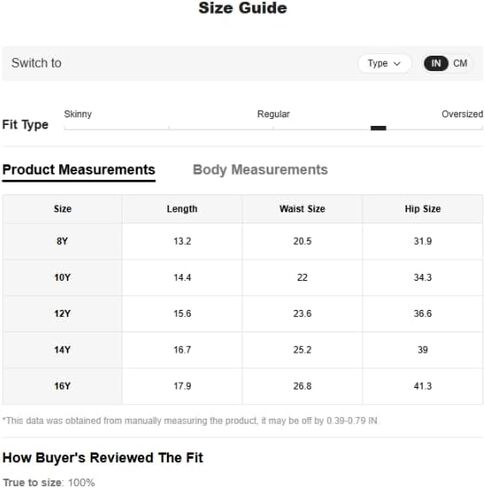Select the Product Measurements tab
This screenshot has width=485, height=488.
click(79, 170)
